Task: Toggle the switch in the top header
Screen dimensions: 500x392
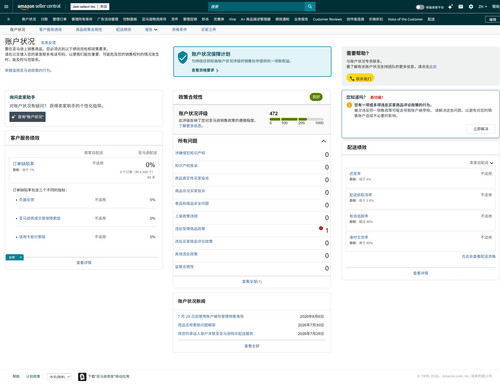Action: [420, 7]
